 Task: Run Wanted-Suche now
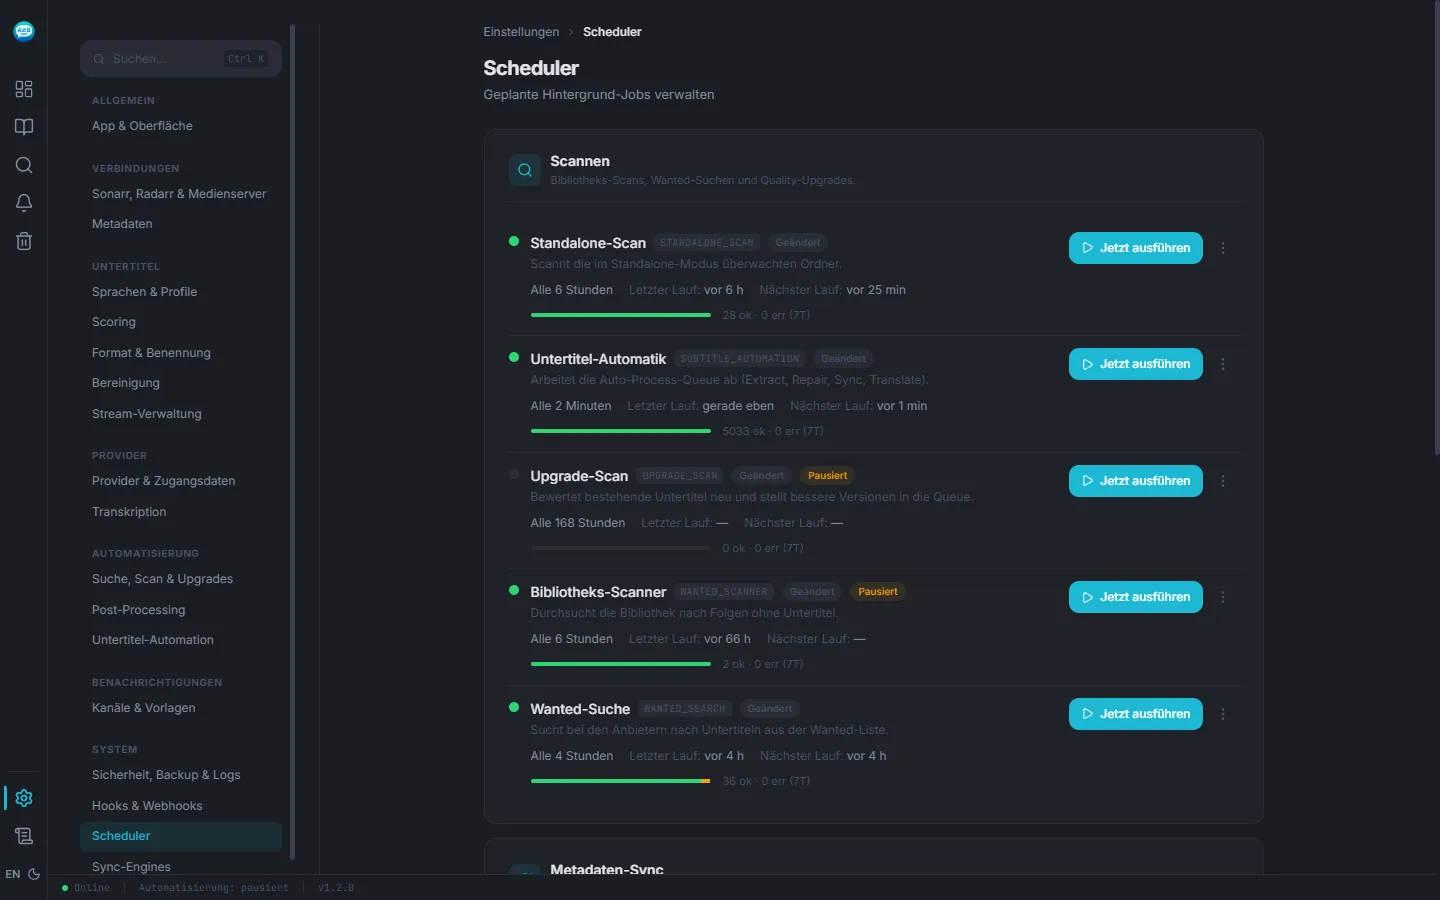pyautogui.click(x=1136, y=714)
